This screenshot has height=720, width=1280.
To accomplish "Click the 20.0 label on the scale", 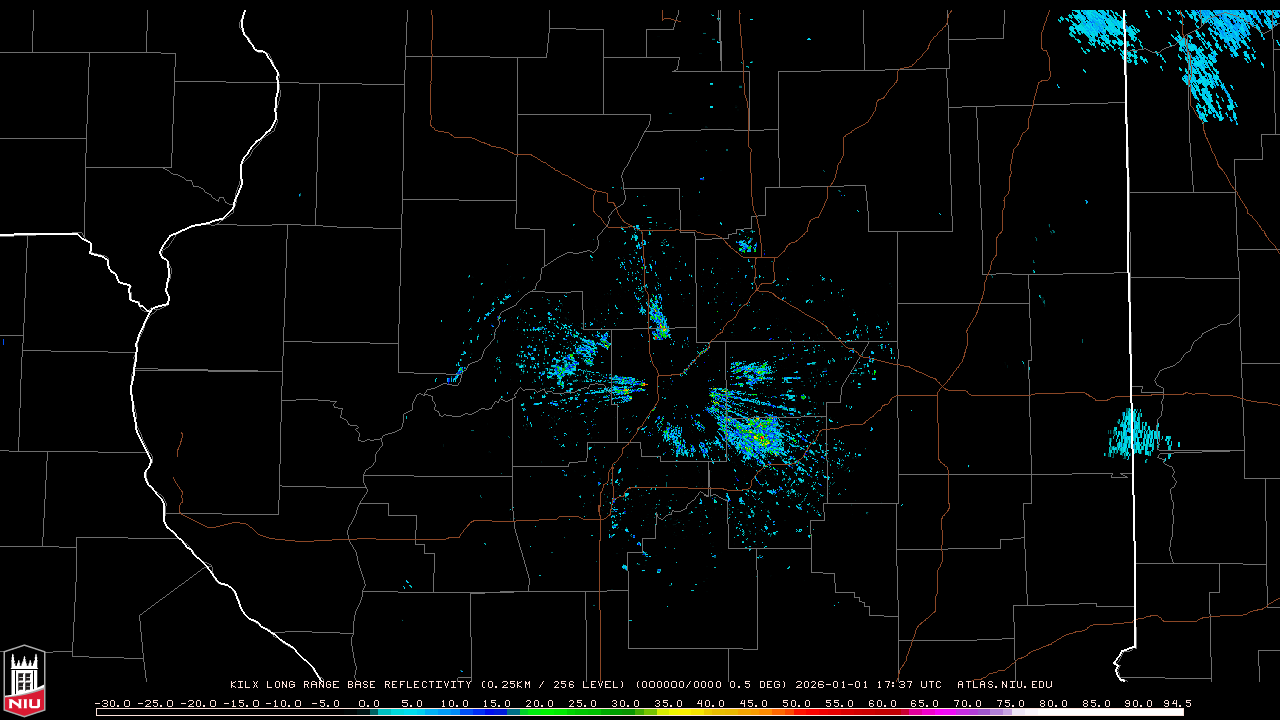I will click(x=540, y=703).
